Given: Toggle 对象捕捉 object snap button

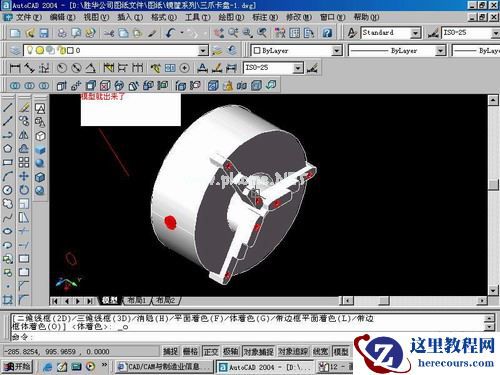Looking at the screenshot, I should coord(259,351).
